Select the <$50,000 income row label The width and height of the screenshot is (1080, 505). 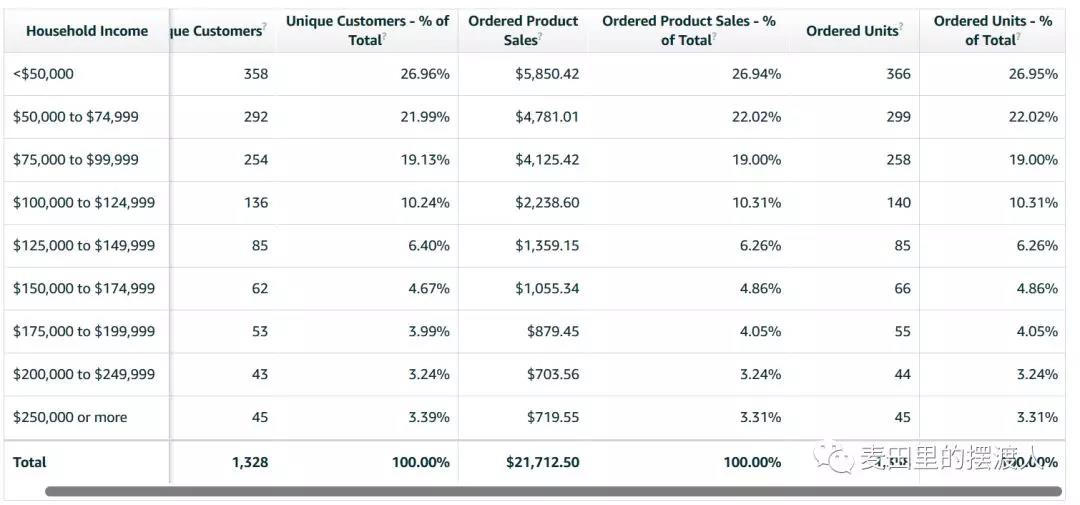click(43, 74)
